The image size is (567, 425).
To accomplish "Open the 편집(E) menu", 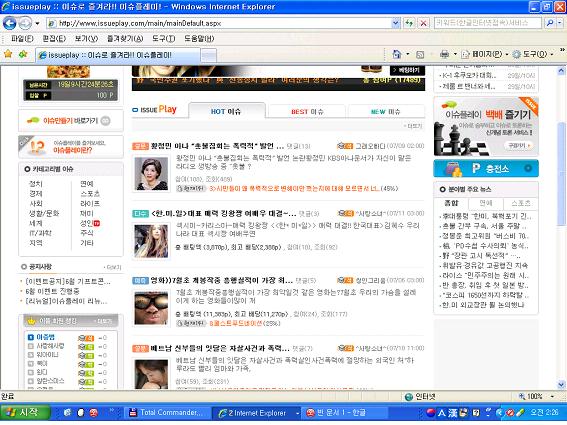I will 54,38.
